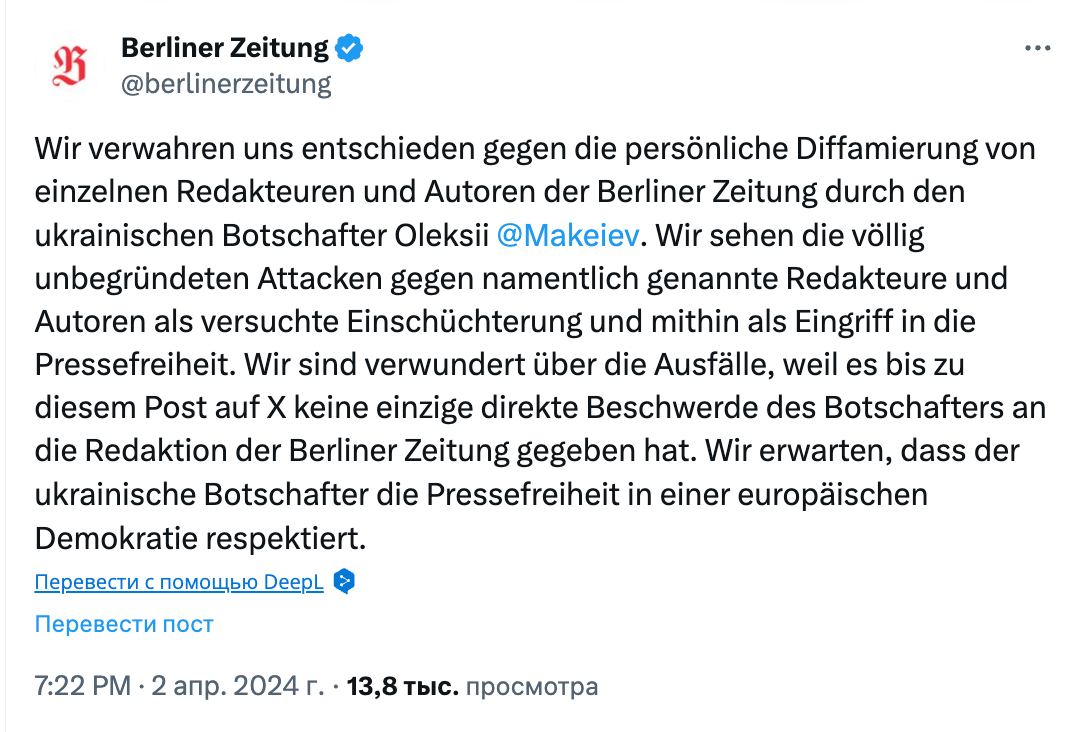Click the 'просмотра' views label
This screenshot has height=732, width=1084.
click(532, 687)
